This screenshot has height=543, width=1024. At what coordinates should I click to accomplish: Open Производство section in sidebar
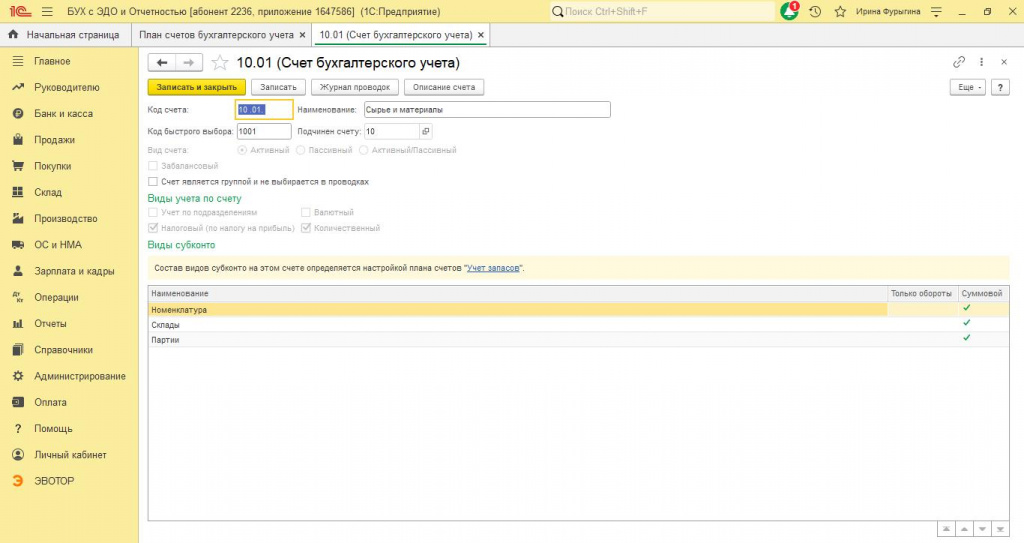point(65,218)
